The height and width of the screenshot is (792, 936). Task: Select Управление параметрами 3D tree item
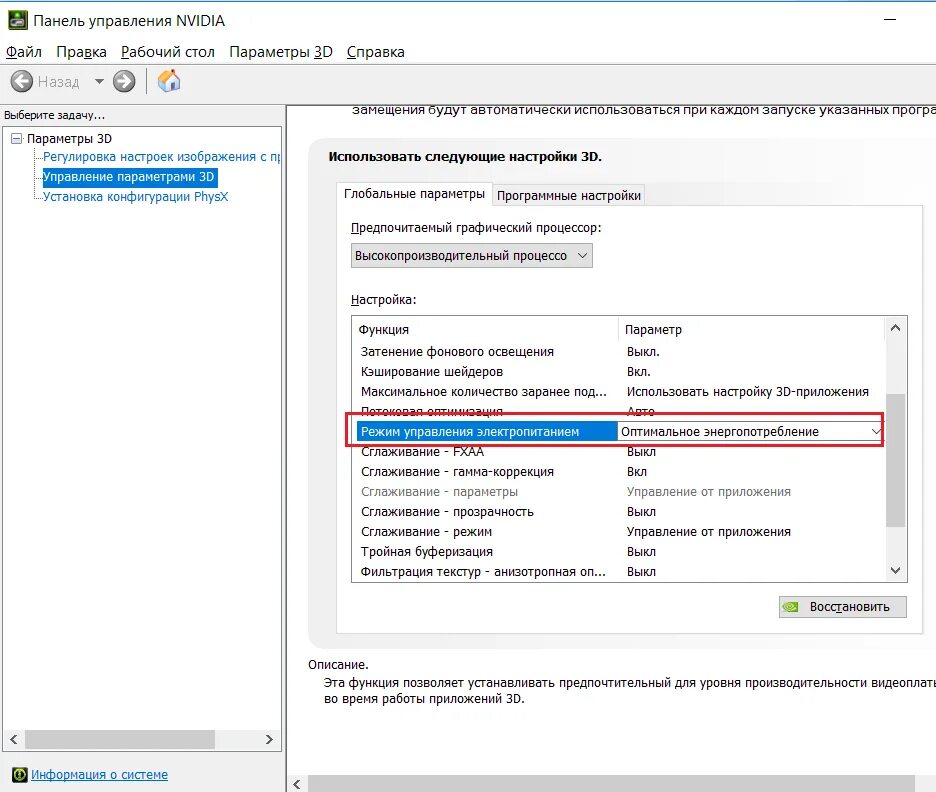[x=128, y=177]
